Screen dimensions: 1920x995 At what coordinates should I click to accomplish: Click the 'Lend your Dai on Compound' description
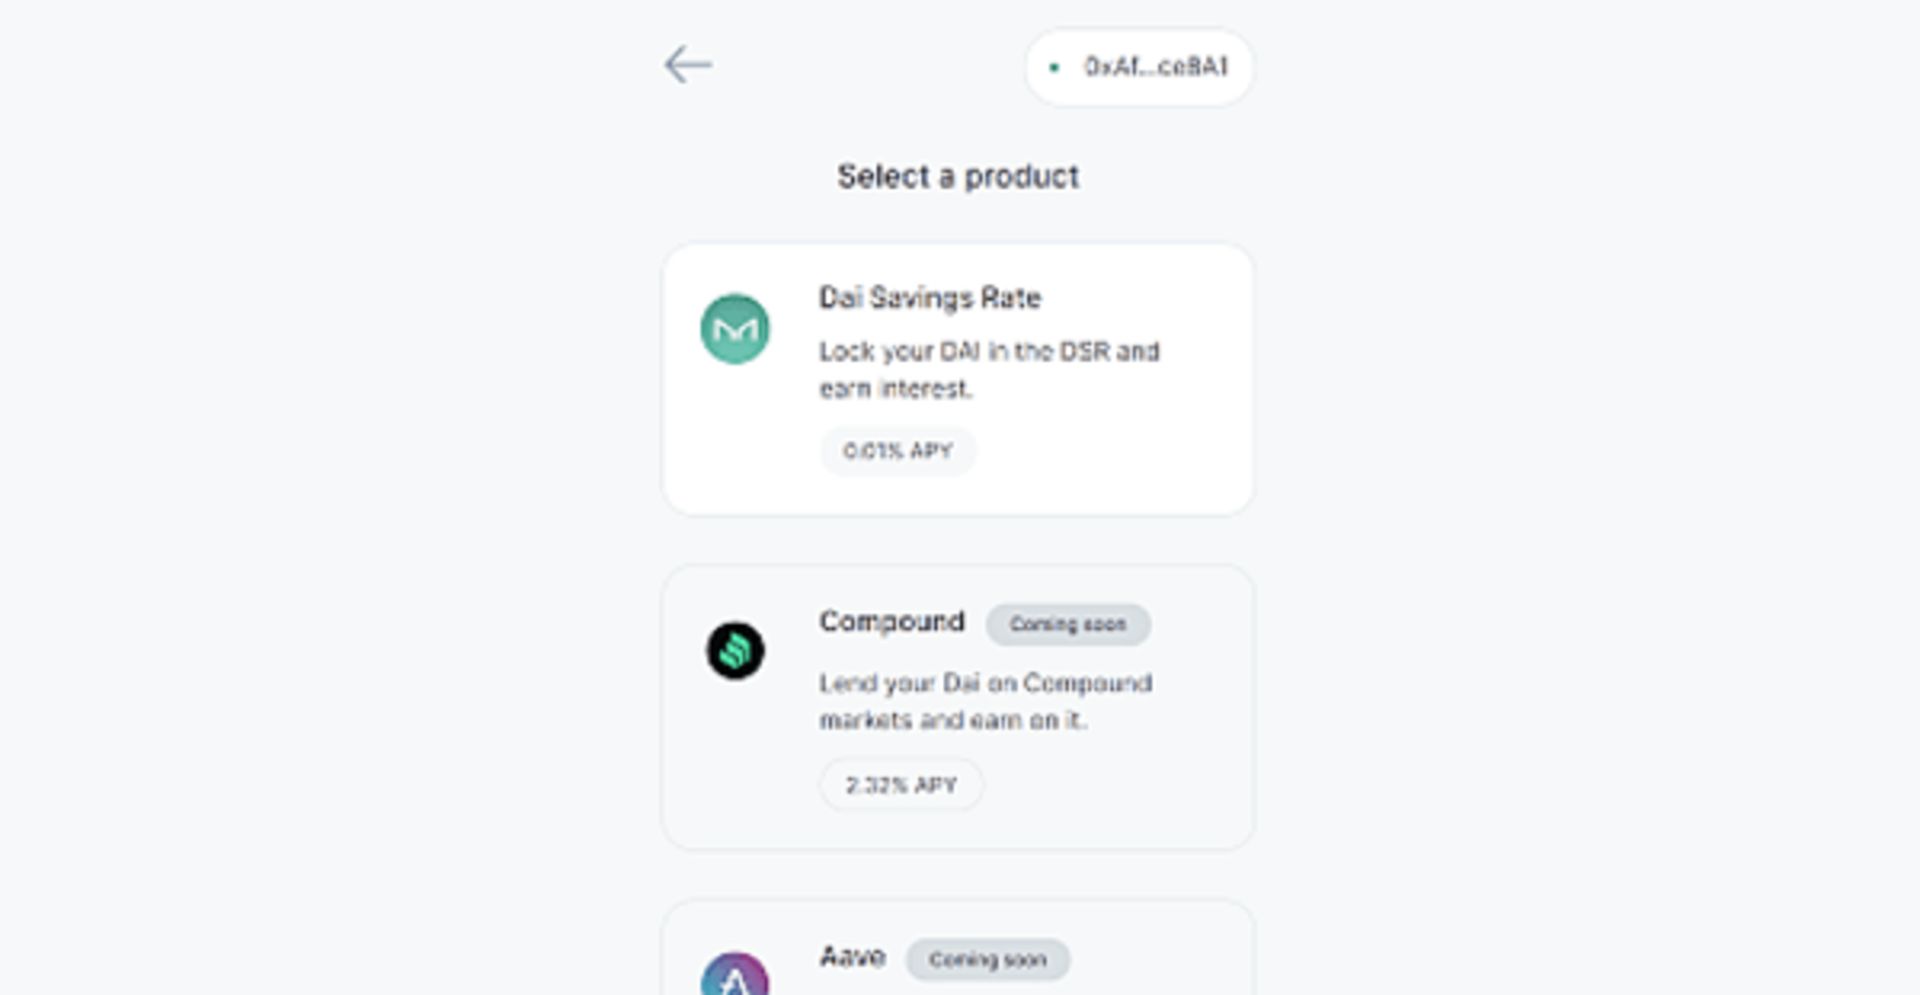pyautogui.click(x=986, y=702)
